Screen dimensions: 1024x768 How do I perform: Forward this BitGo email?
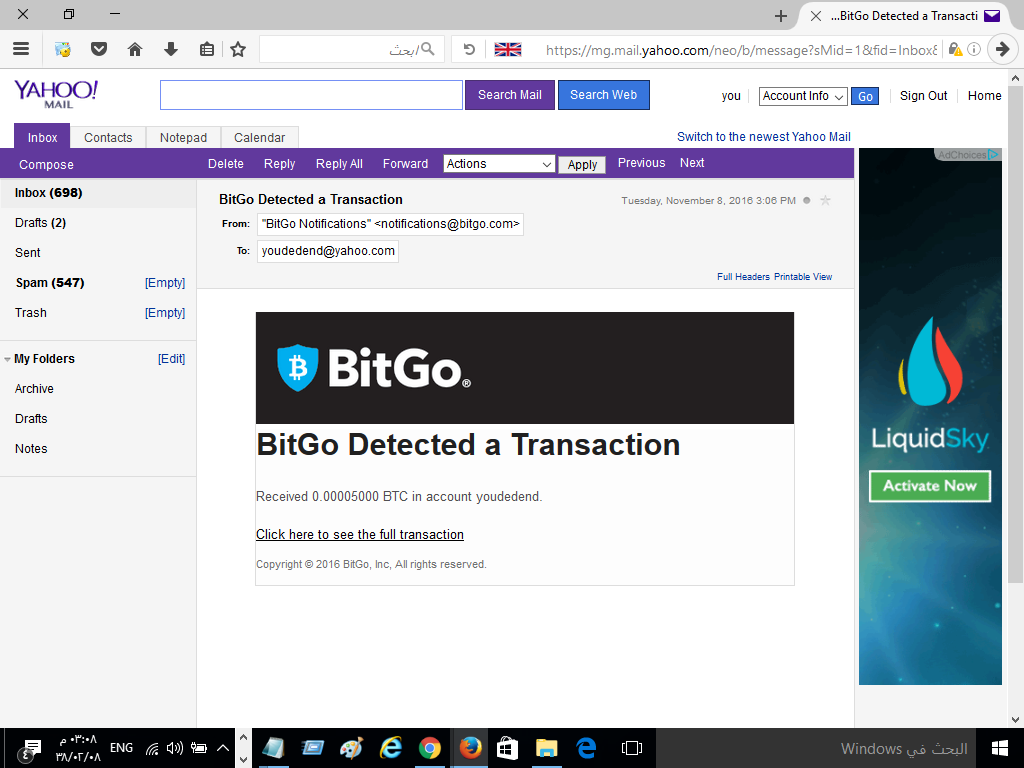406,164
